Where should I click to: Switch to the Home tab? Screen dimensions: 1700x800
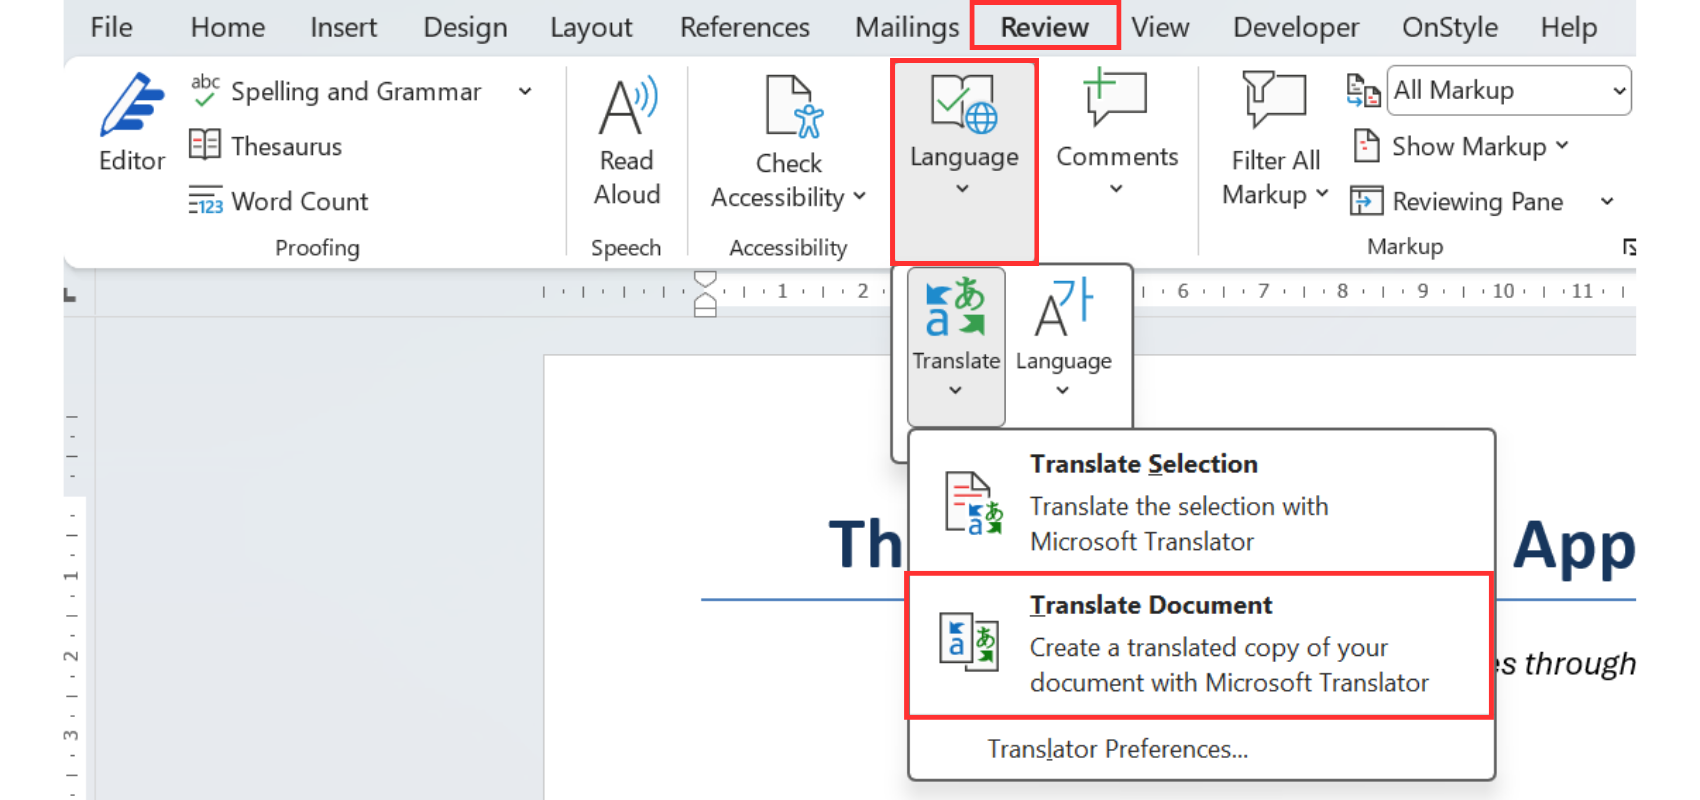(228, 27)
